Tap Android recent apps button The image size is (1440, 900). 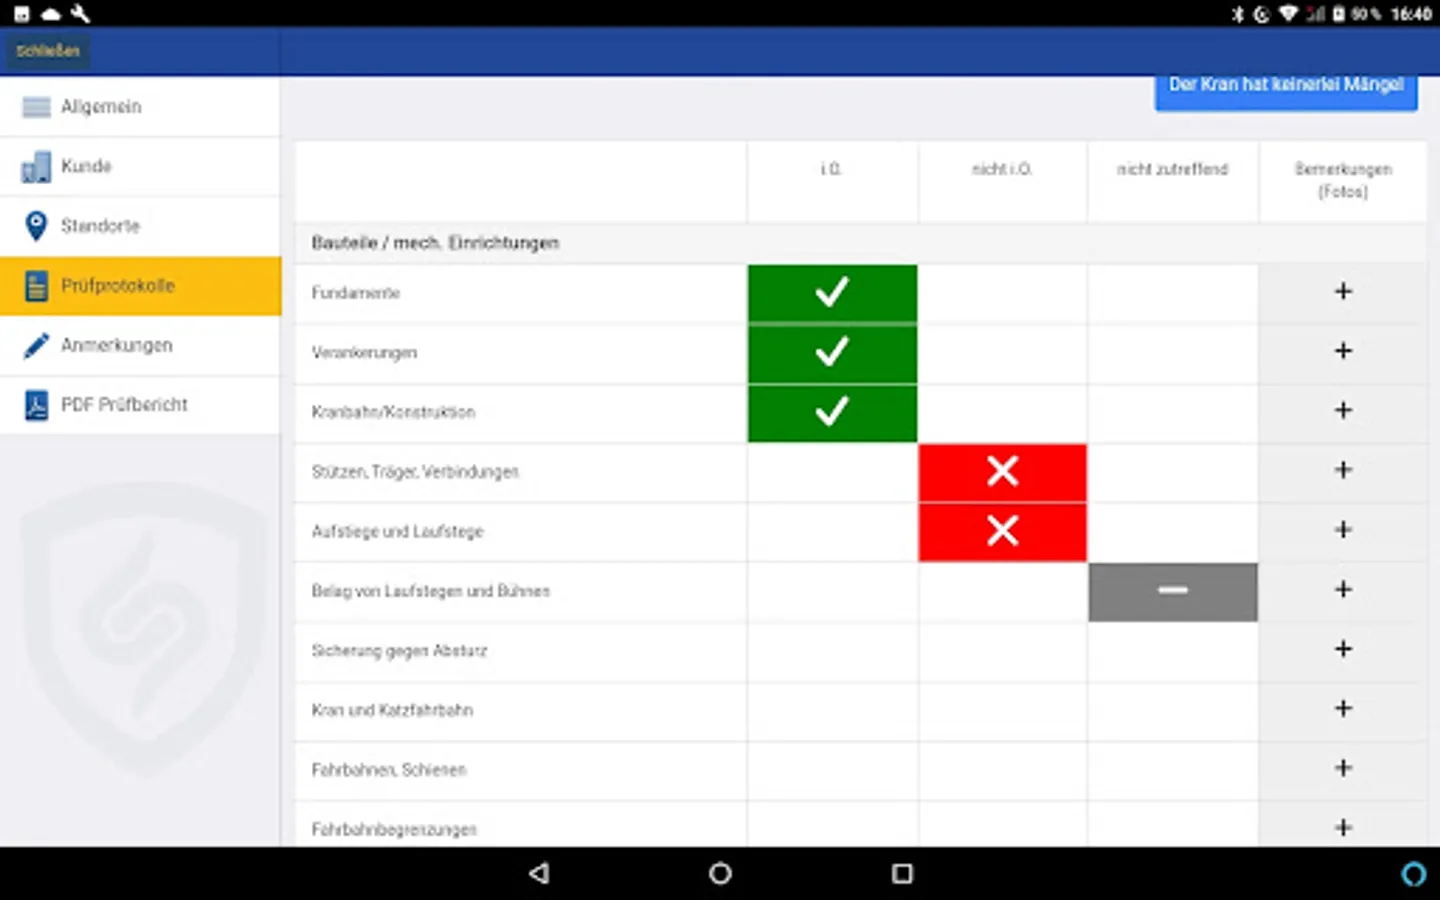pyautogui.click(x=902, y=873)
